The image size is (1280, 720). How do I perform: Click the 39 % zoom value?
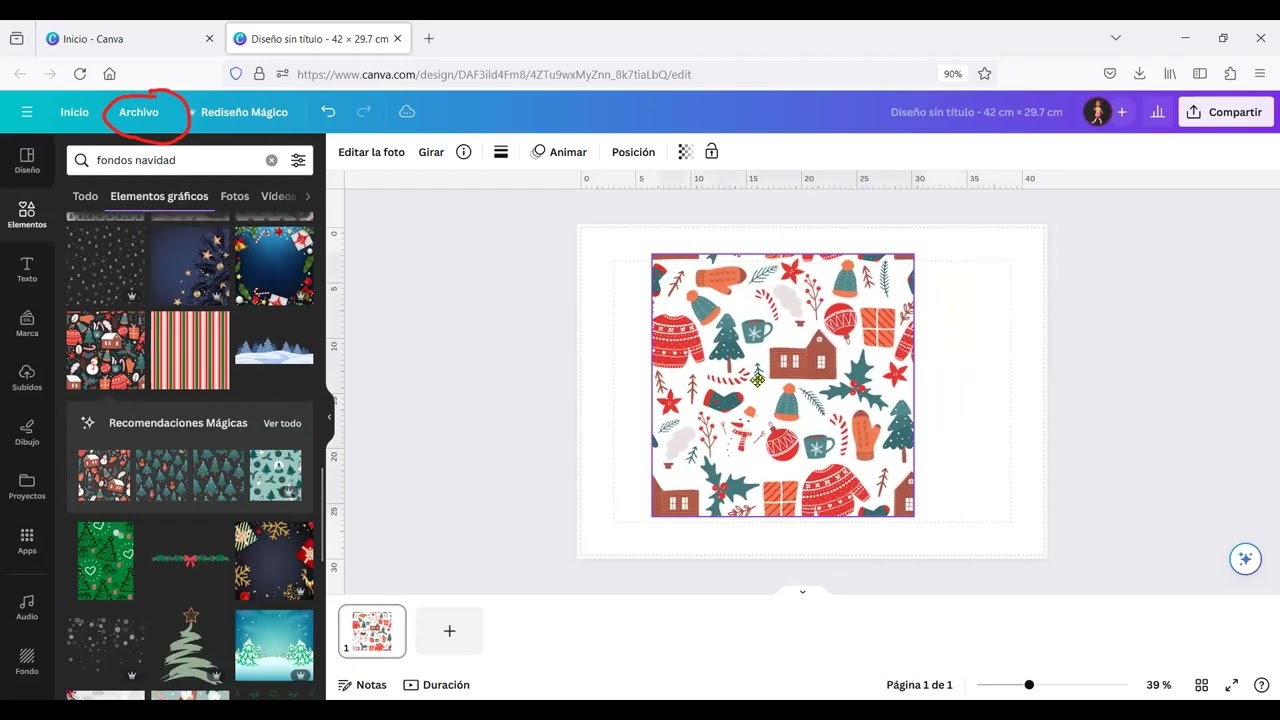[x=1158, y=685]
